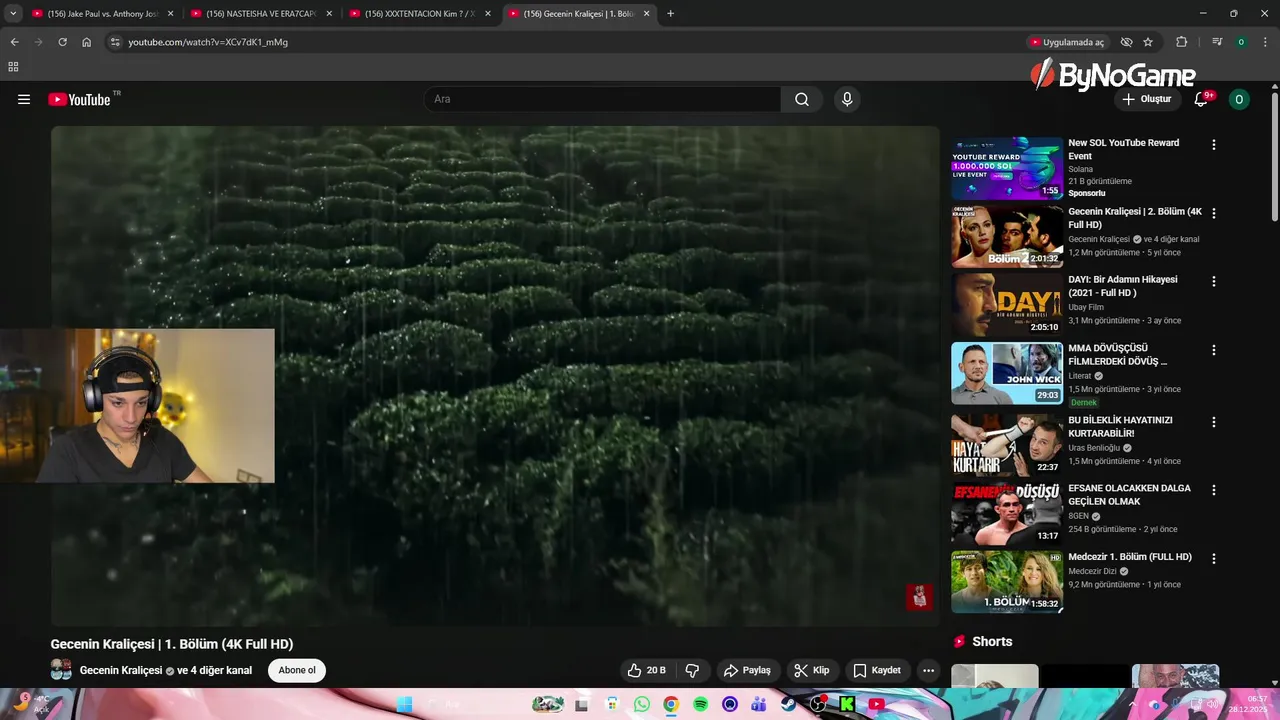Screen dimensions: 1280x720
Task: Open the browser home page button
Action: click(86, 42)
